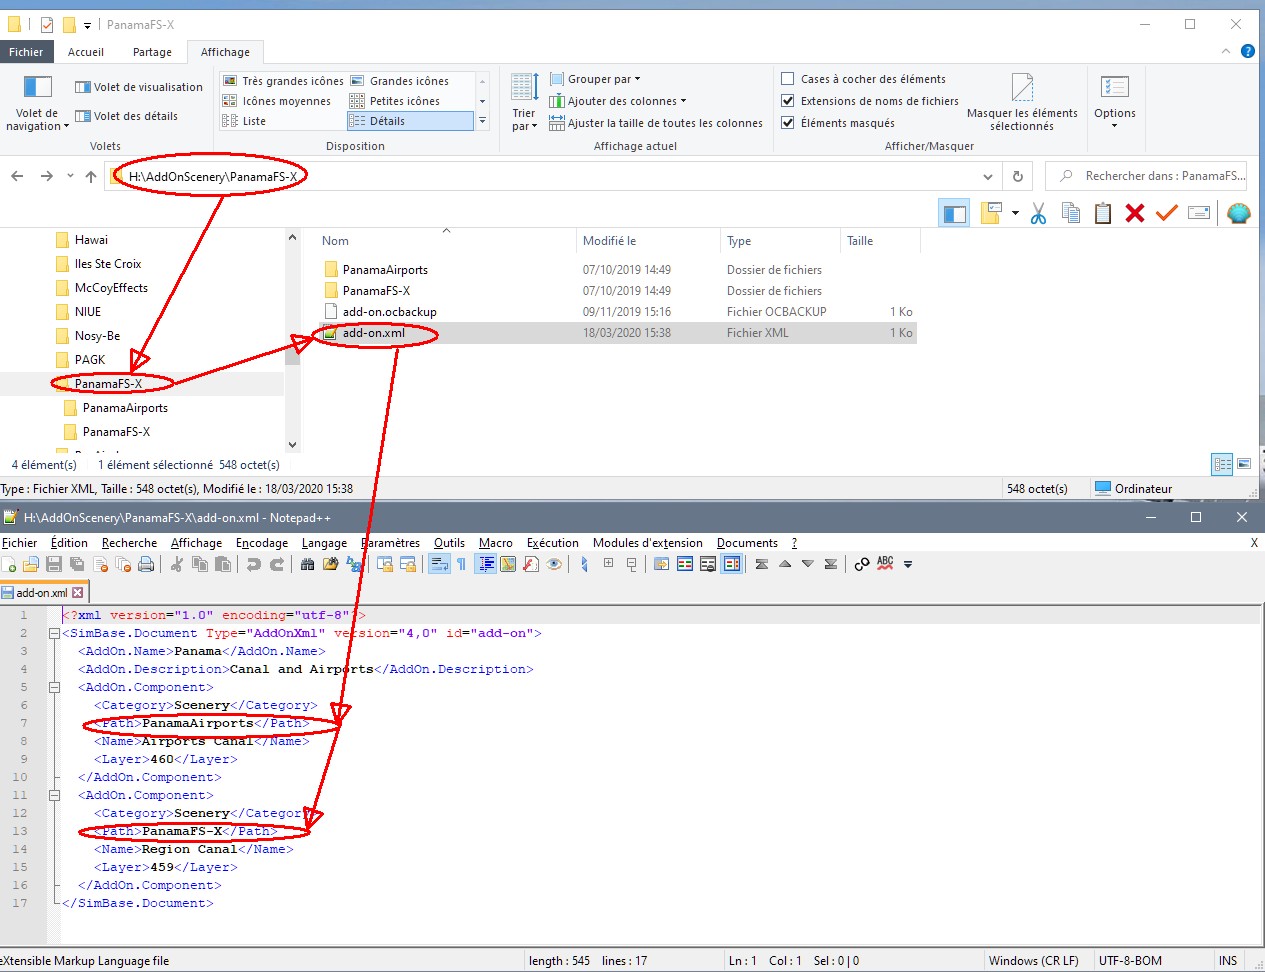Click 'Windows (CR LF)' in Notepad++ status bar

click(x=1034, y=961)
